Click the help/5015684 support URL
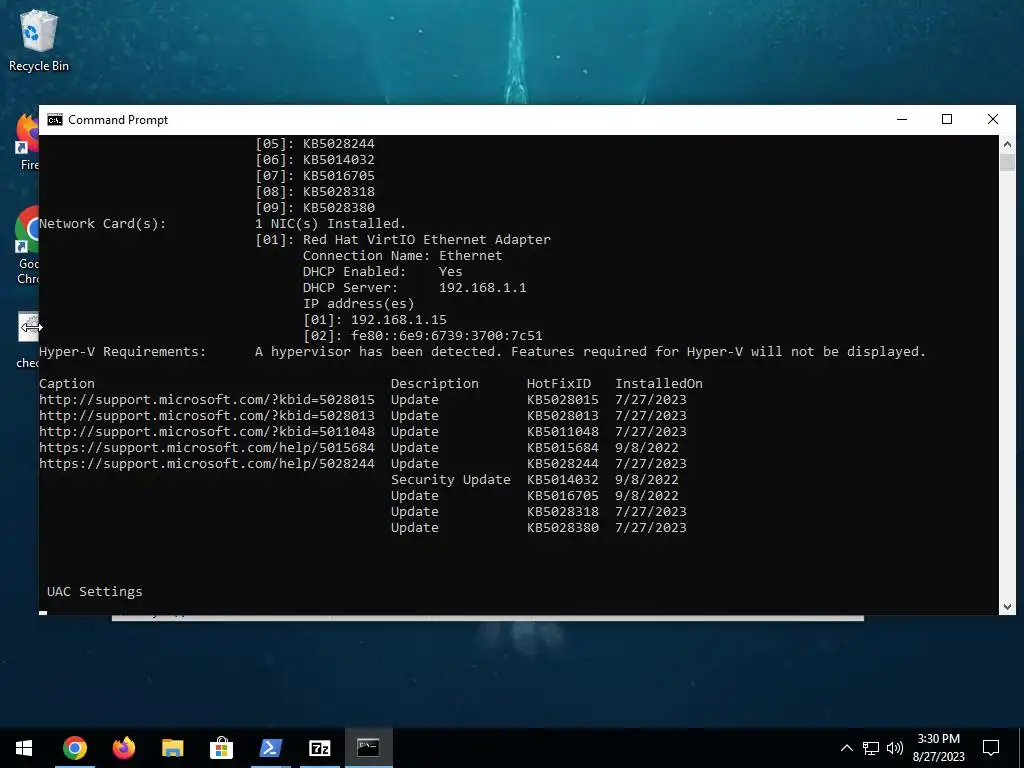This screenshot has height=768, width=1024. [207, 448]
